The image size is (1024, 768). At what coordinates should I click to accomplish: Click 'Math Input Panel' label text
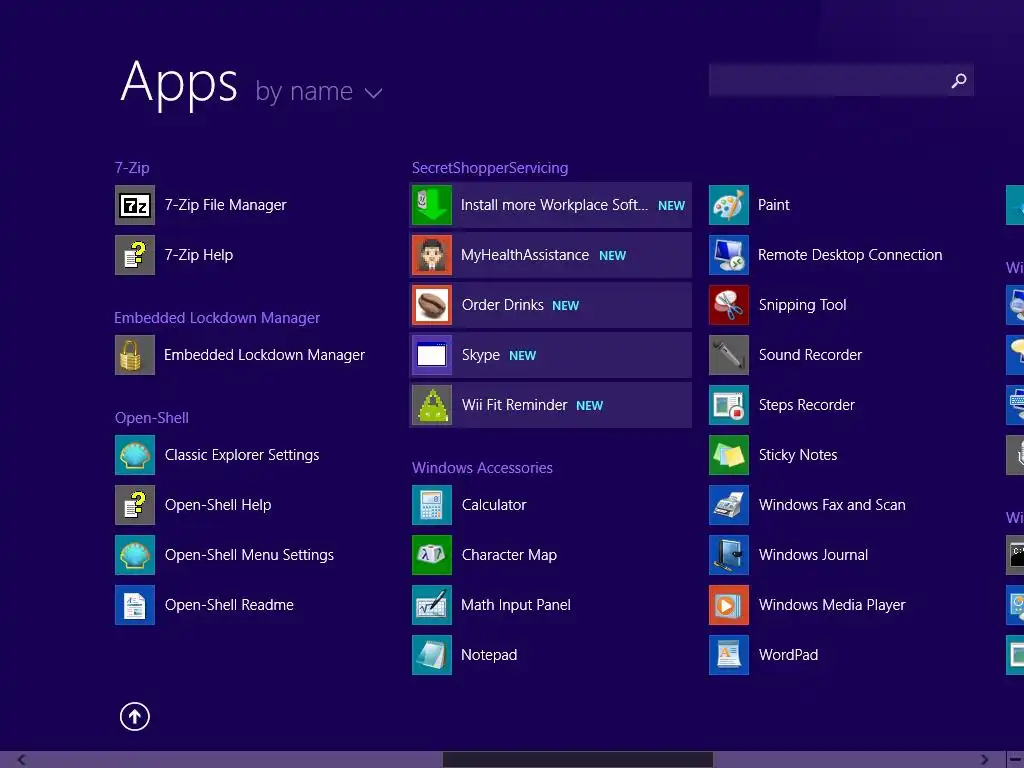click(515, 605)
